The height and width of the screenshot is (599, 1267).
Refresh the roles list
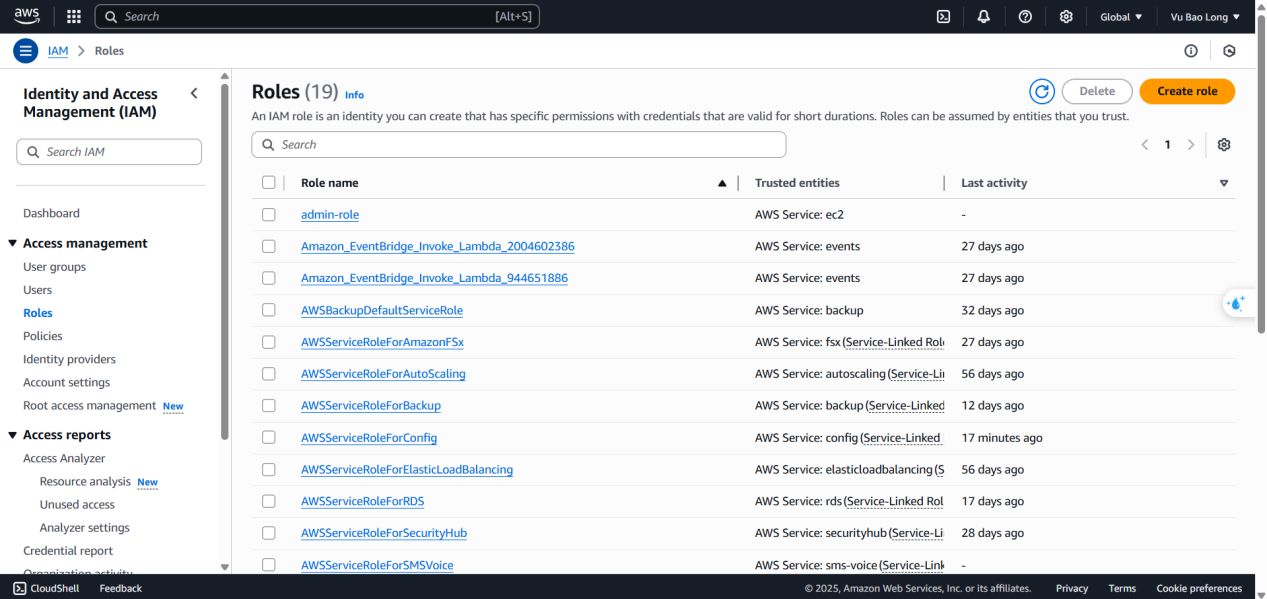[x=1042, y=91]
